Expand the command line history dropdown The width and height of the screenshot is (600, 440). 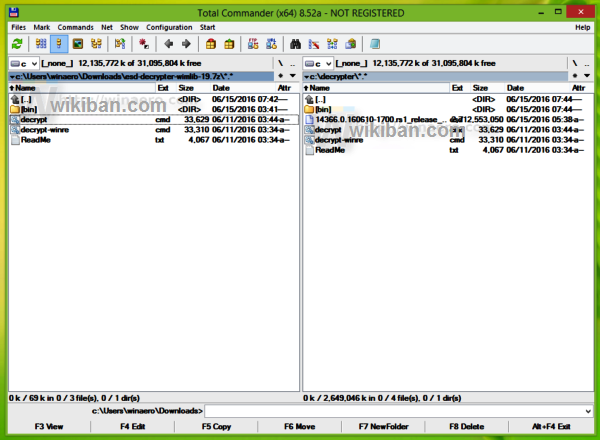point(588,411)
